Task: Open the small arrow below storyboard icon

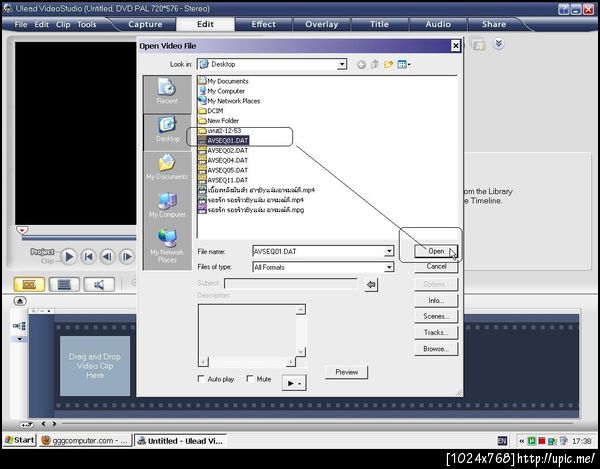Action: tap(20, 339)
